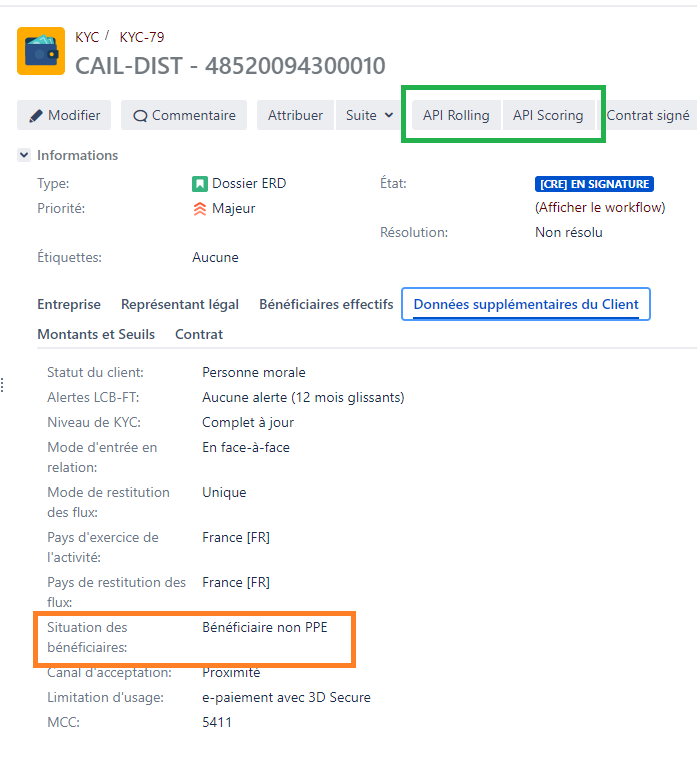Click the Attribuer button
The width and height of the screenshot is (697, 781).
pyautogui.click(x=295, y=115)
